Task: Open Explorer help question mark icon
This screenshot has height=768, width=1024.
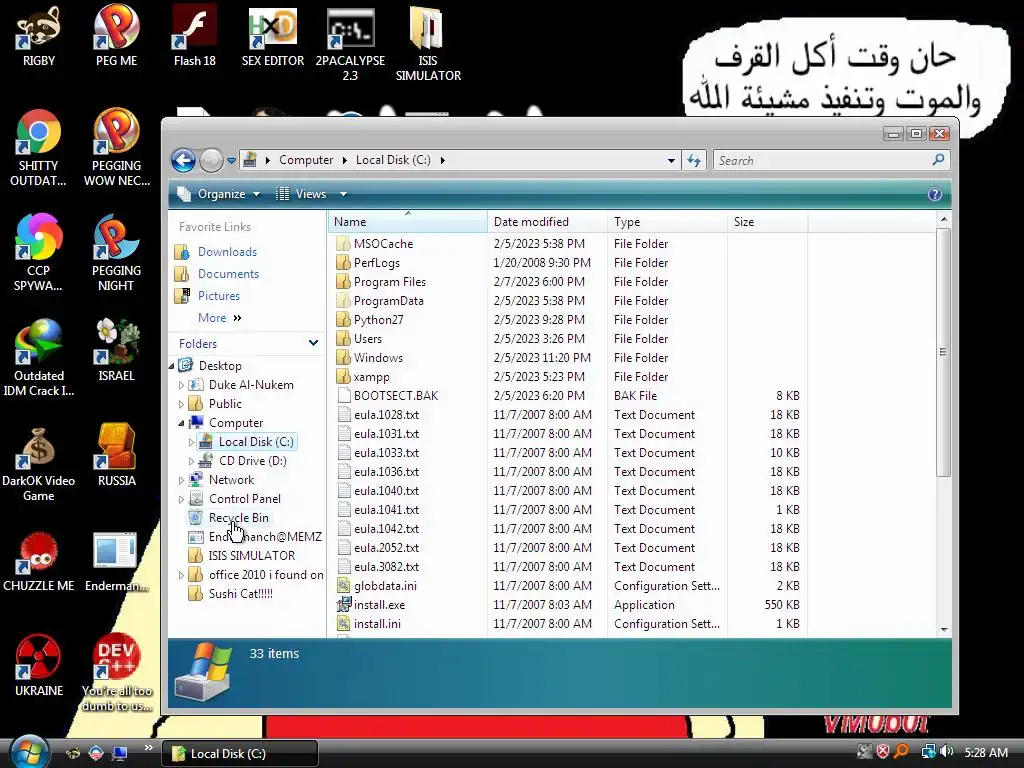Action: 935,194
